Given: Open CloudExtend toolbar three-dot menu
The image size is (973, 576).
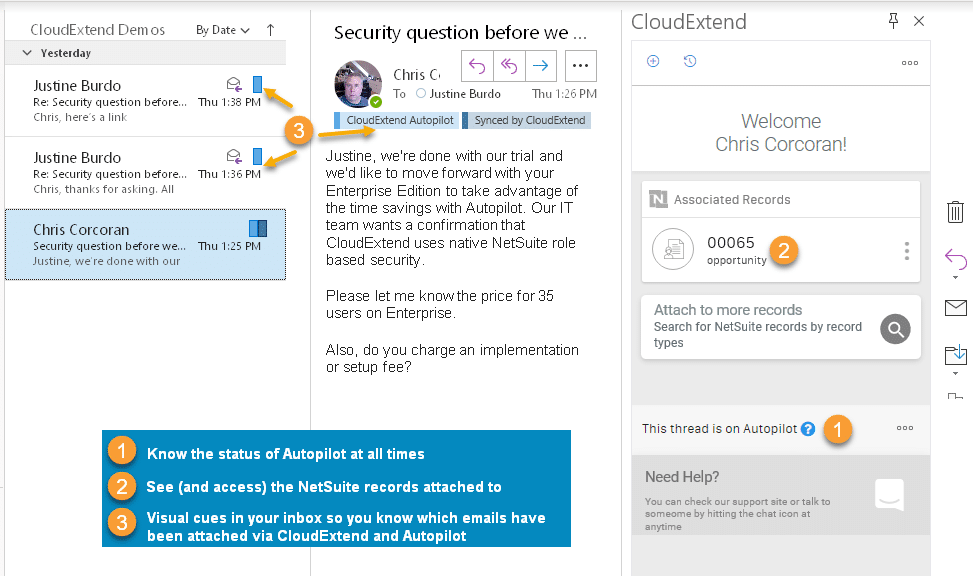Looking at the screenshot, I should pos(909,63).
